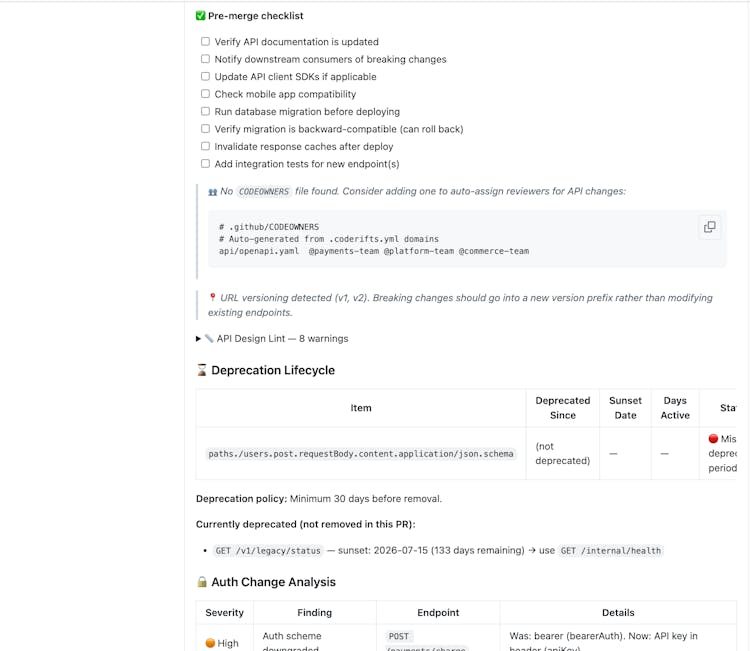Tick 'Add integration tests for new endpoint(s)'

205,164
